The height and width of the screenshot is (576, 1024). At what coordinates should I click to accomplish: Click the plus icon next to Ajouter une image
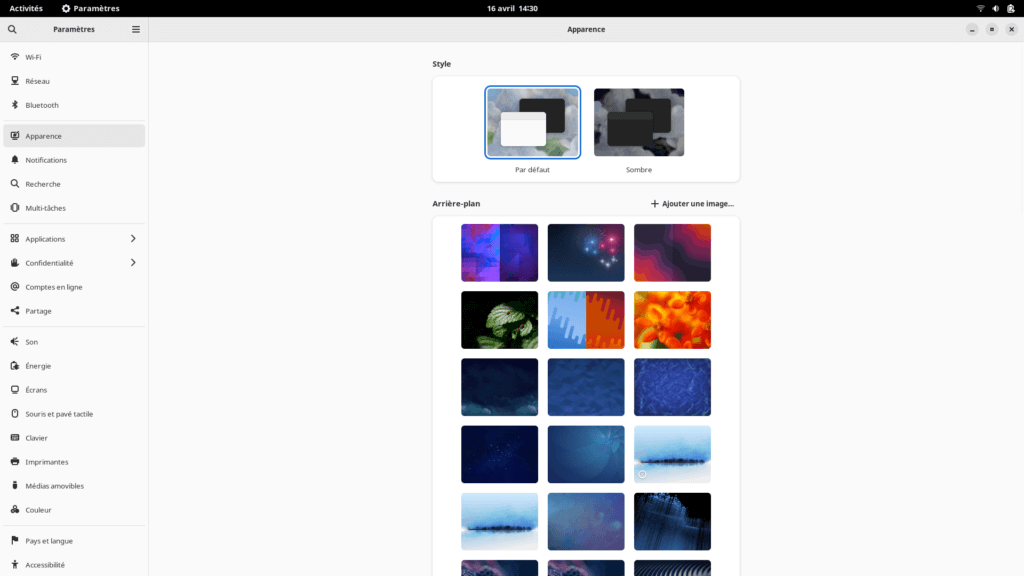pyautogui.click(x=654, y=204)
